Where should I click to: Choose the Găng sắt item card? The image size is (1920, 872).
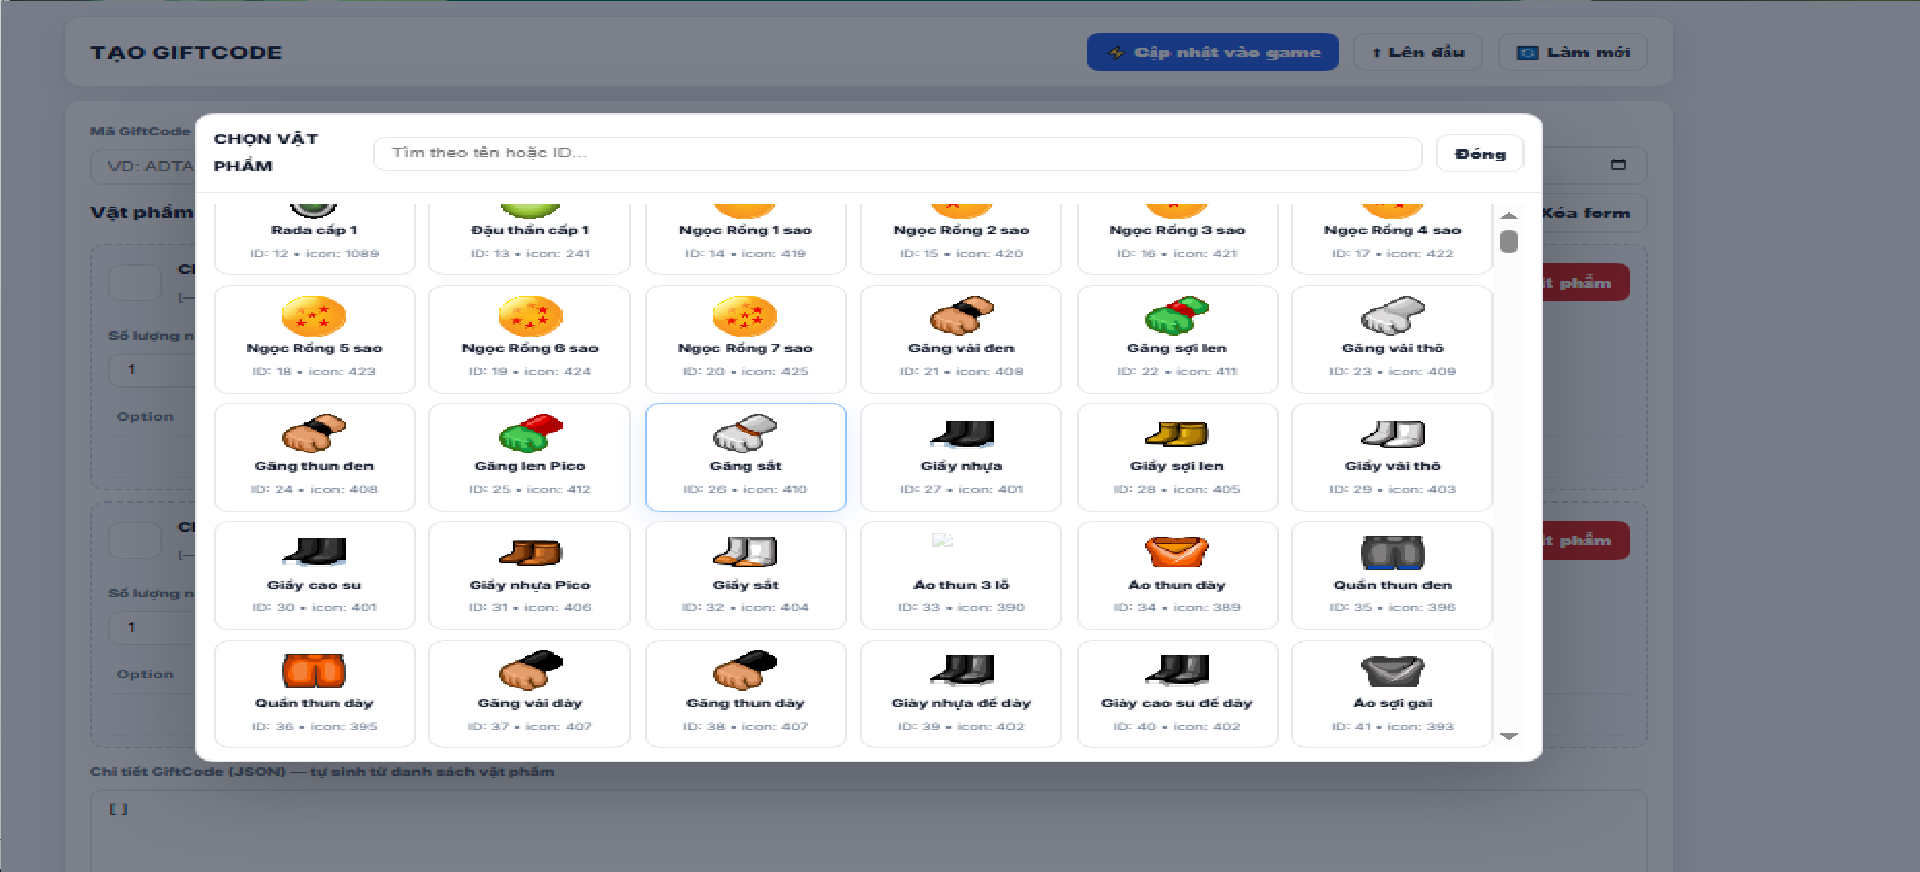pos(746,457)
